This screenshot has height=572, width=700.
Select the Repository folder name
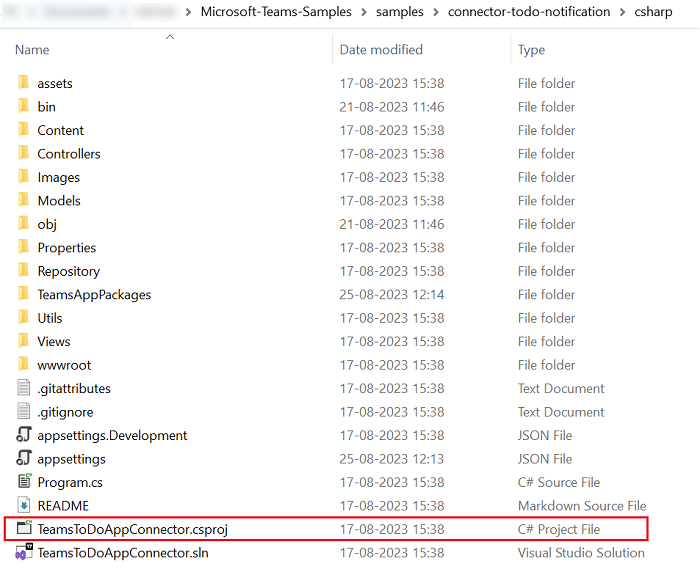point(69,271)
